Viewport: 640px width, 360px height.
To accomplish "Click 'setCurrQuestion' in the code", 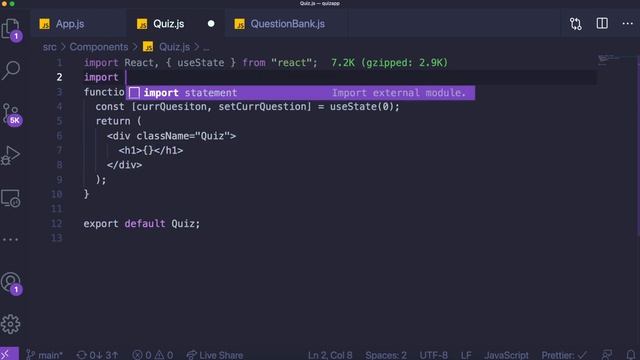I will pos(262,107).
